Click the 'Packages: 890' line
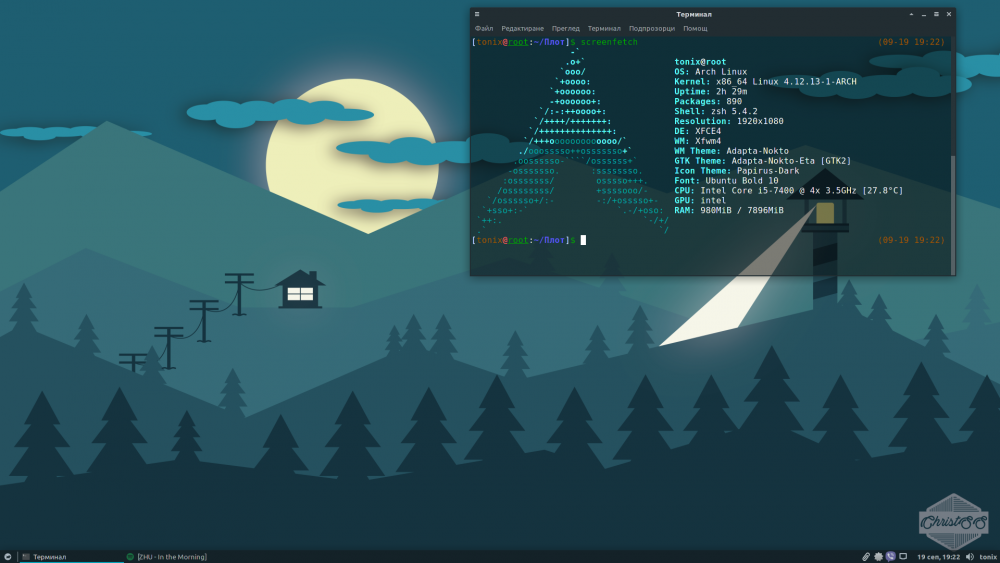Screen dimensions: 1000x563 [x=708, y=101]
